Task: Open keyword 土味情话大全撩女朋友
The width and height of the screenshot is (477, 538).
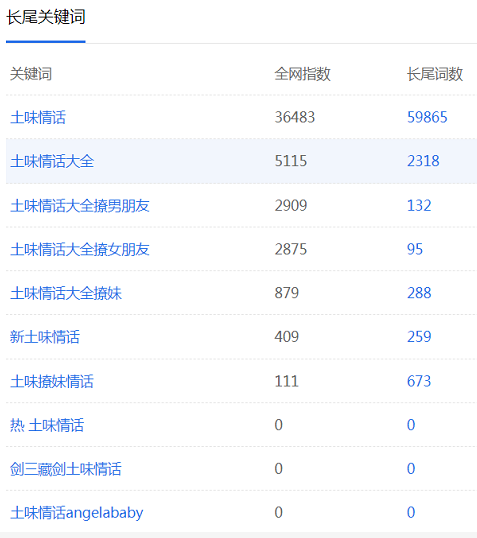Action: [80, 249]
